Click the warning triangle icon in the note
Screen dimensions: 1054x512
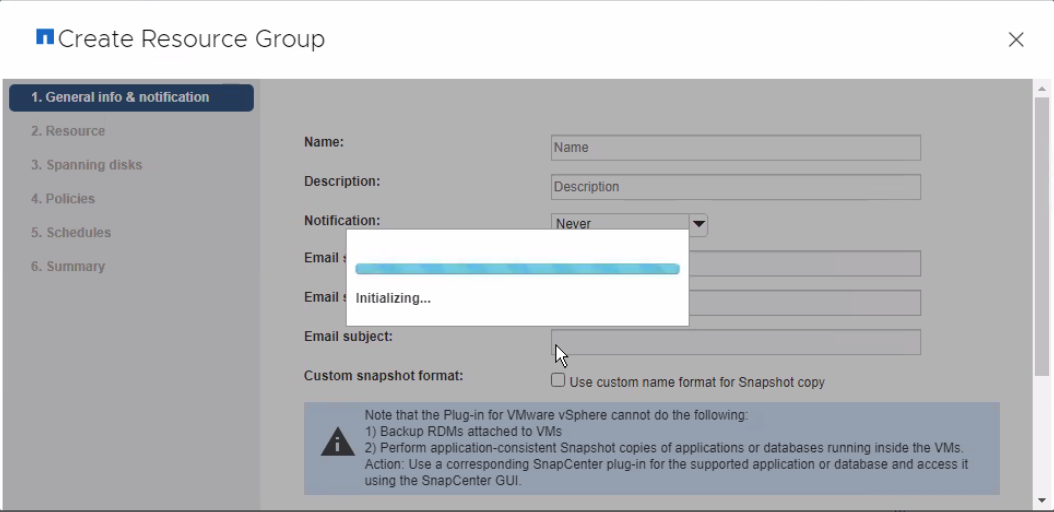click(337, 442)
